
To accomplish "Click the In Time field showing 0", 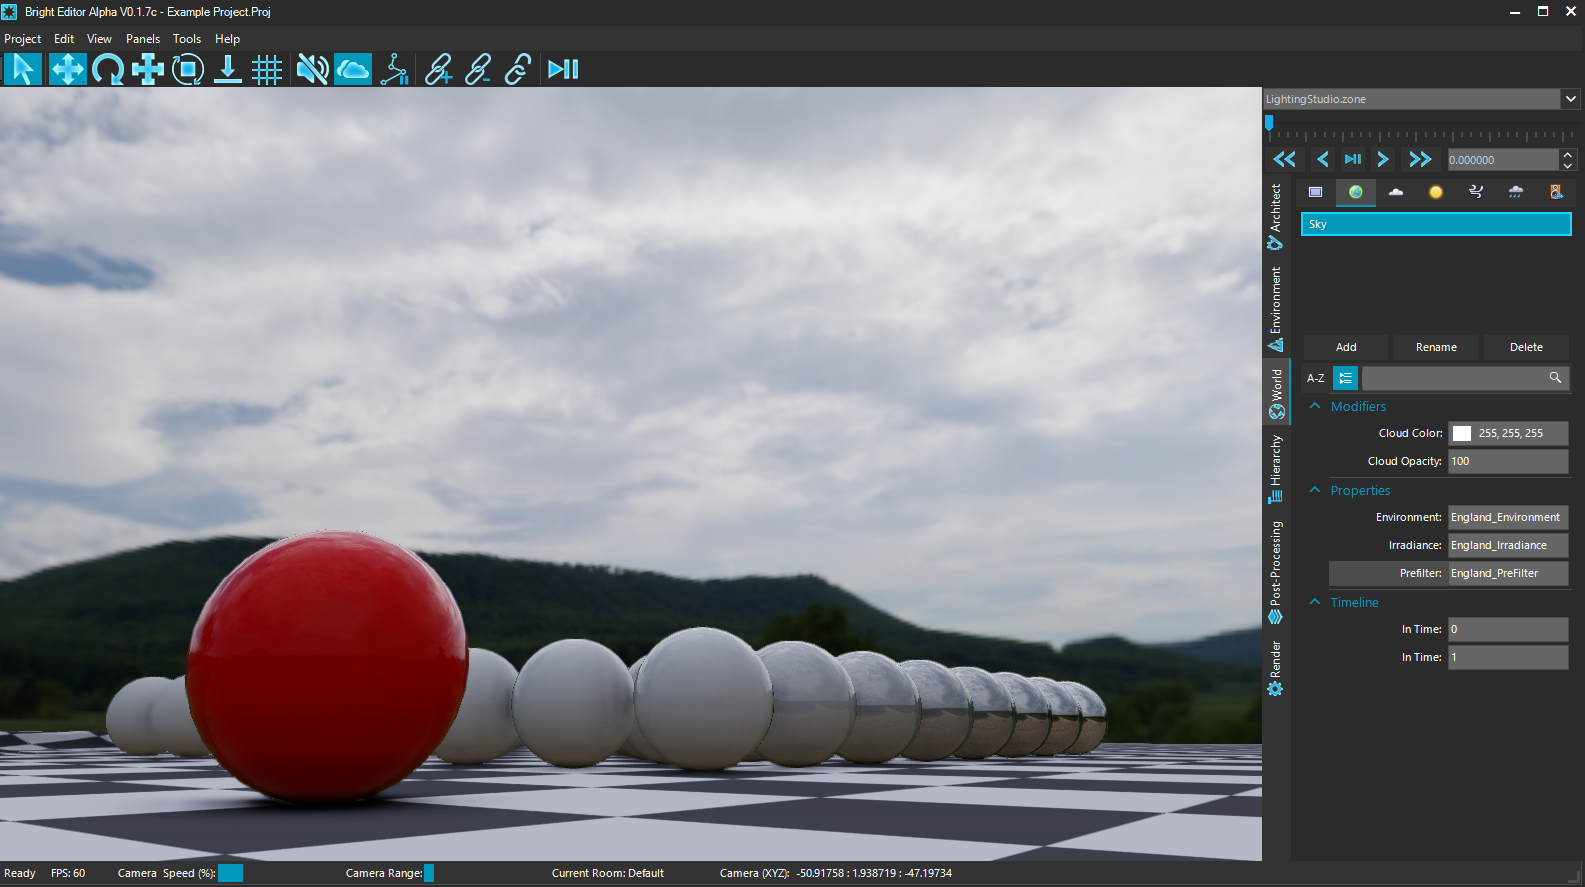I will (x=1508, y=629).
